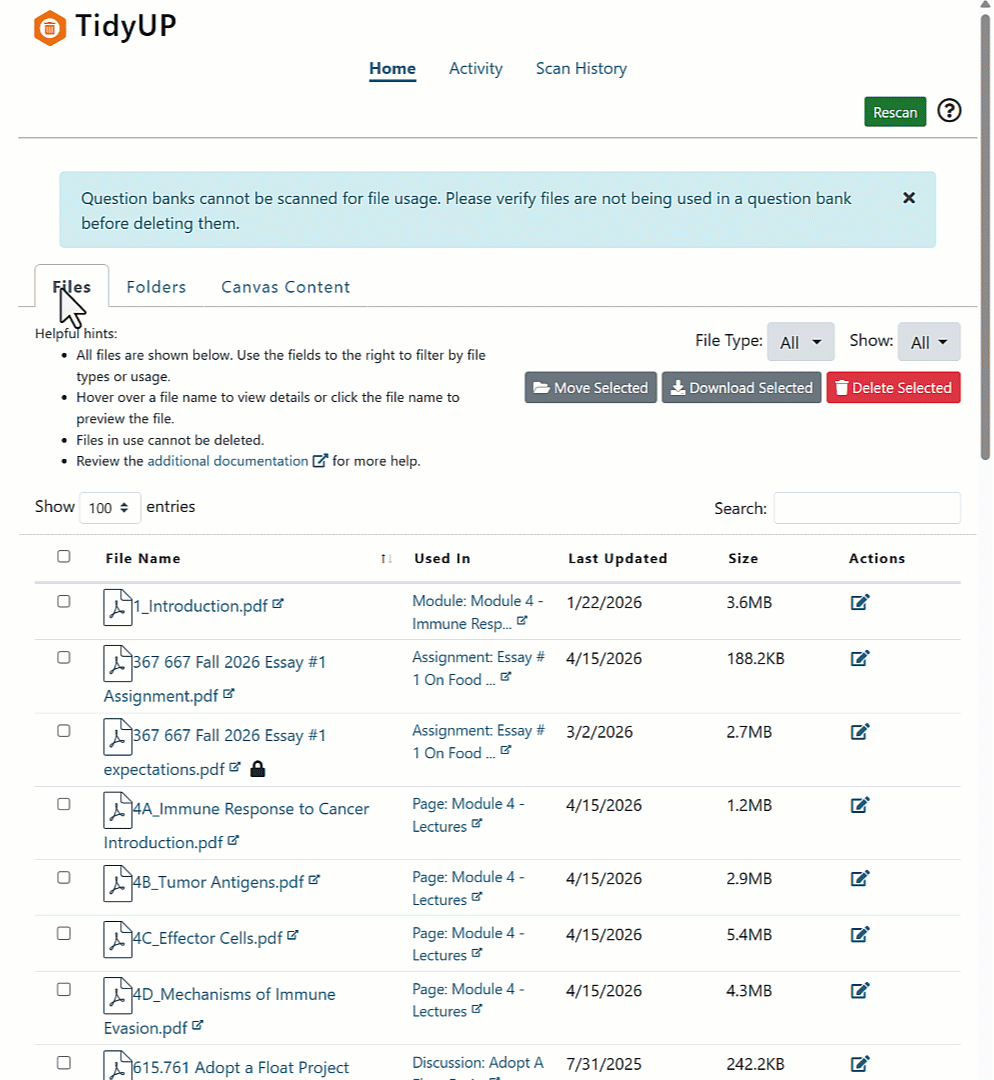The width and height of the screenshot is (994, 1080).
Task: Open Page: Module 4 - Lectures link for 4C_Effector Cells
Action: coord(468,944)
